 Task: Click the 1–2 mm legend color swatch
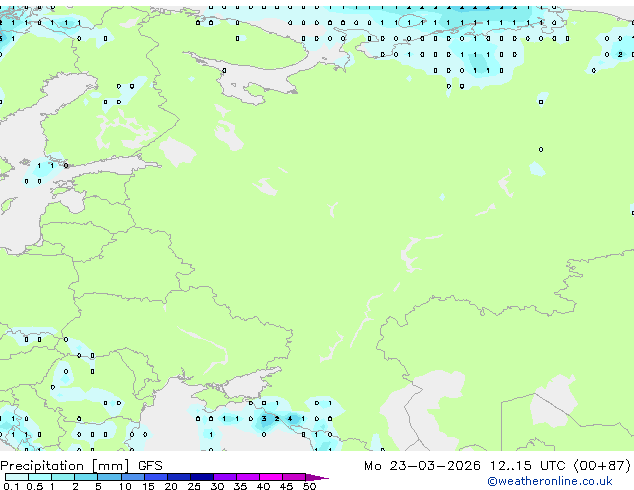coord(63,477)
